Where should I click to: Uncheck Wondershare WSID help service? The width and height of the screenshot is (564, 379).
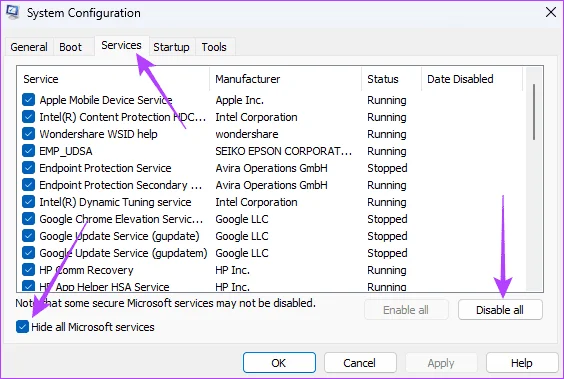click(28, 134)
